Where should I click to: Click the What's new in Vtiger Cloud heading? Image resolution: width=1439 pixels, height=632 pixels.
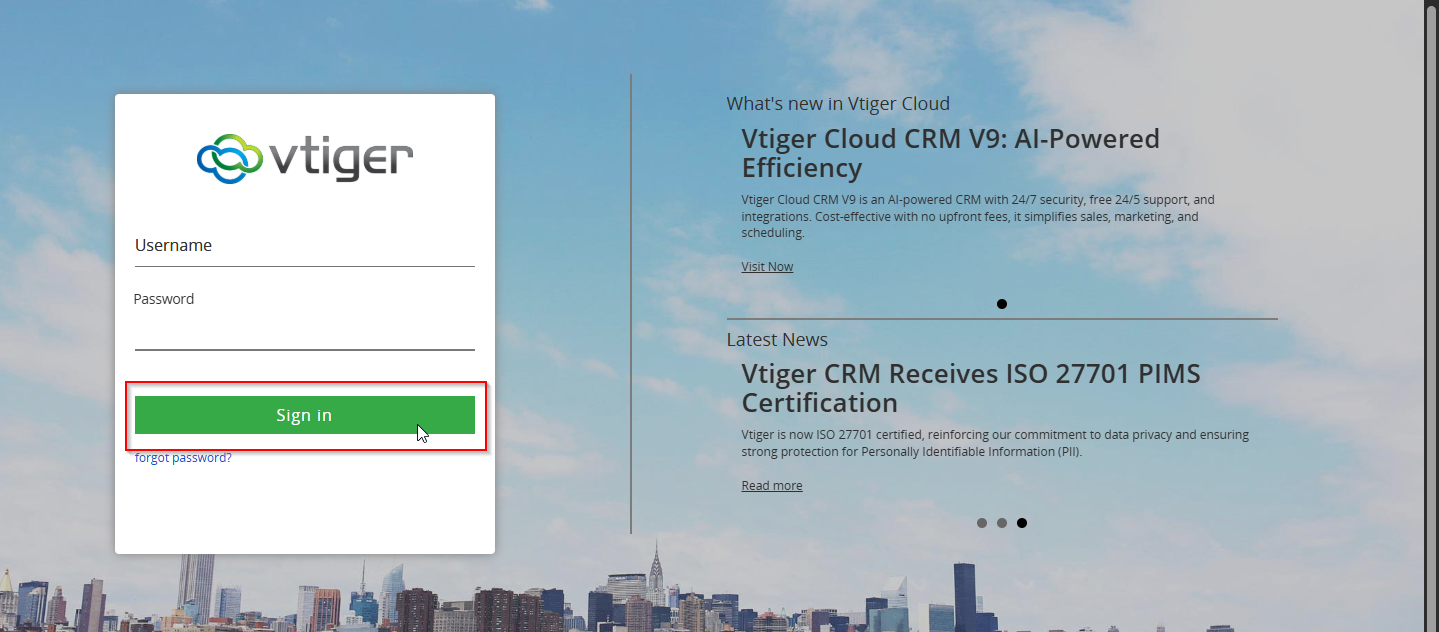tap(837, 104)
